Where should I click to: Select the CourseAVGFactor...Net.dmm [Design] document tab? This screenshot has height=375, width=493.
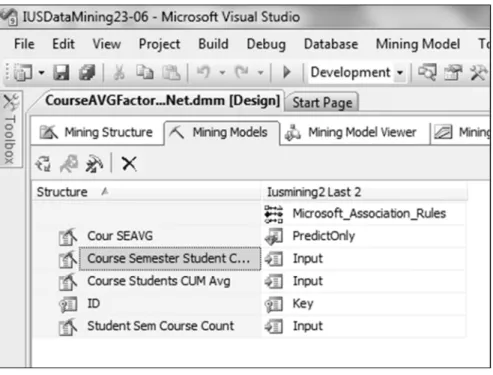coord(162,101)
